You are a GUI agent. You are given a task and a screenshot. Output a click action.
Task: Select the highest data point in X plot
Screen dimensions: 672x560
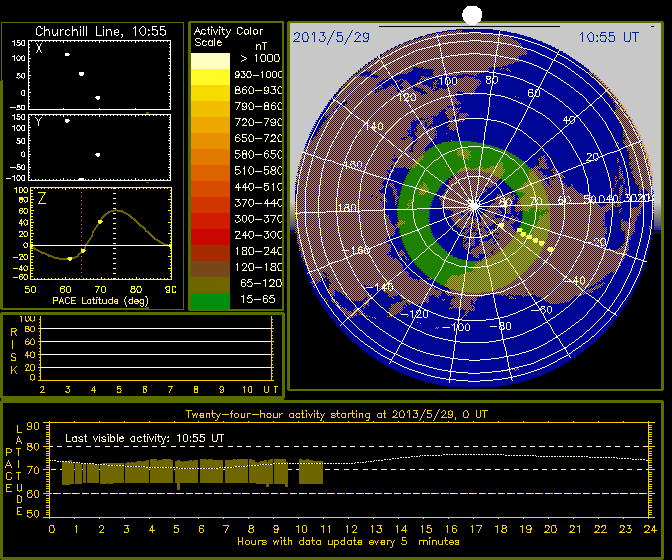point(67,54)
